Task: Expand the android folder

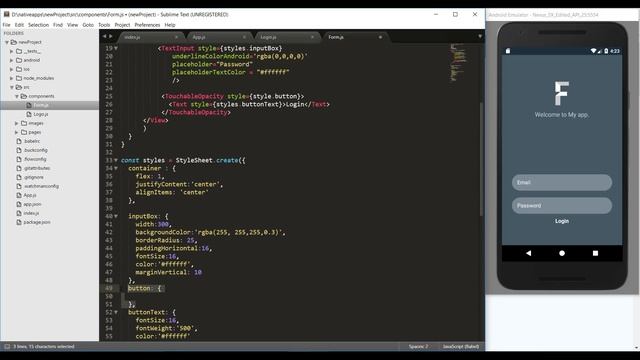Action: [11, 60]
